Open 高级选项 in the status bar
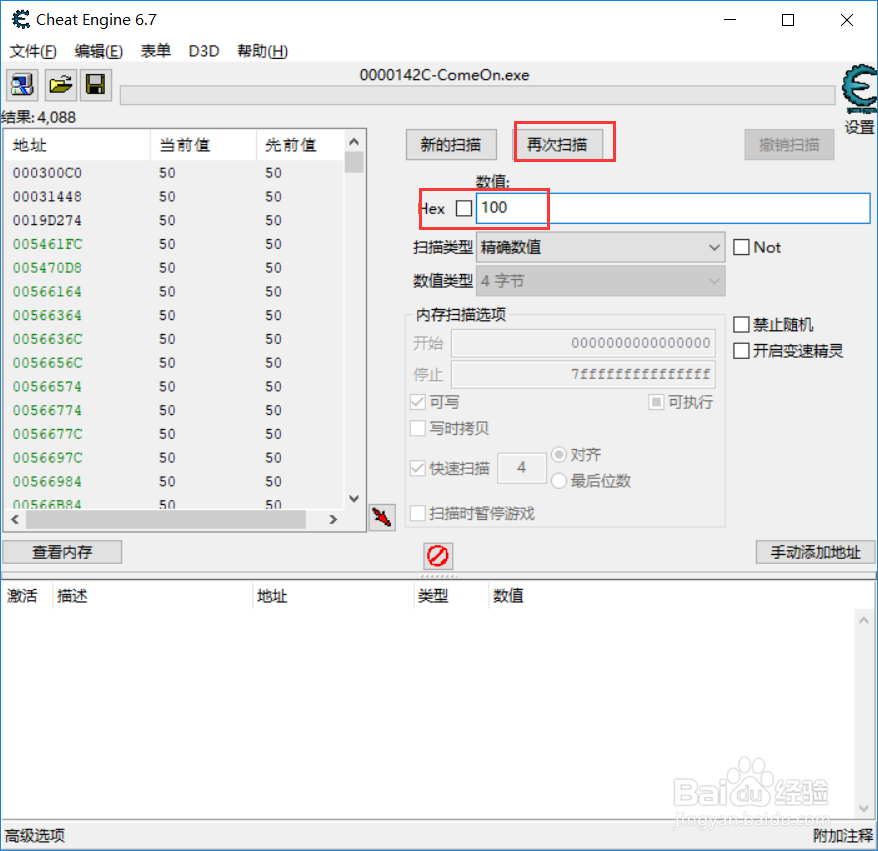The height and width of the screenshot is (851, 878). (35, 836)
